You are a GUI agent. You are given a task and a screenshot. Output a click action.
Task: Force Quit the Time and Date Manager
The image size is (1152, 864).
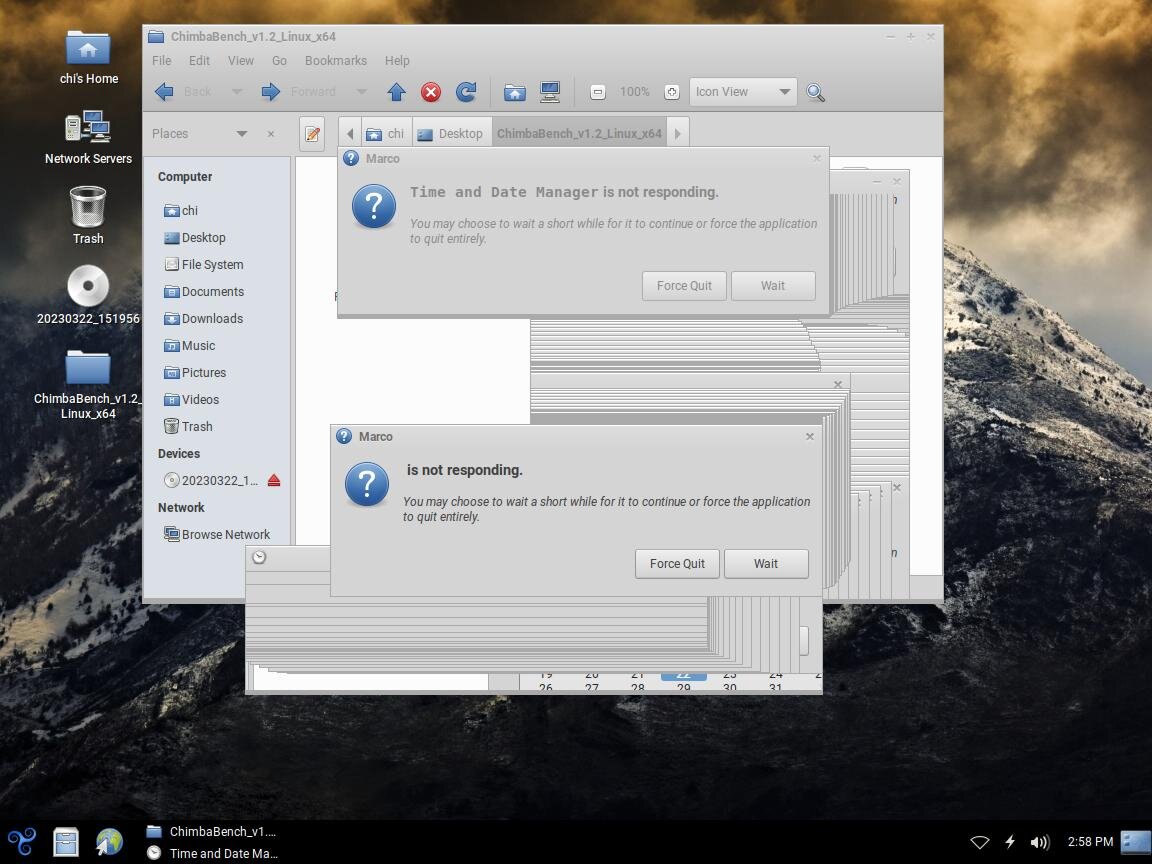click(684, 285)
